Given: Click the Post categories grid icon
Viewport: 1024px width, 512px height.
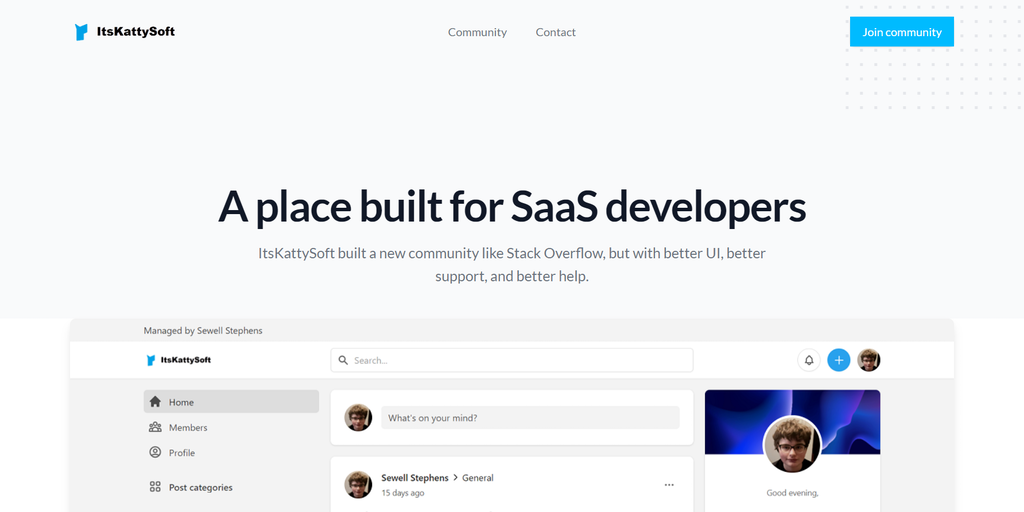Looking at the screenshot, I should tap(155, 487).
